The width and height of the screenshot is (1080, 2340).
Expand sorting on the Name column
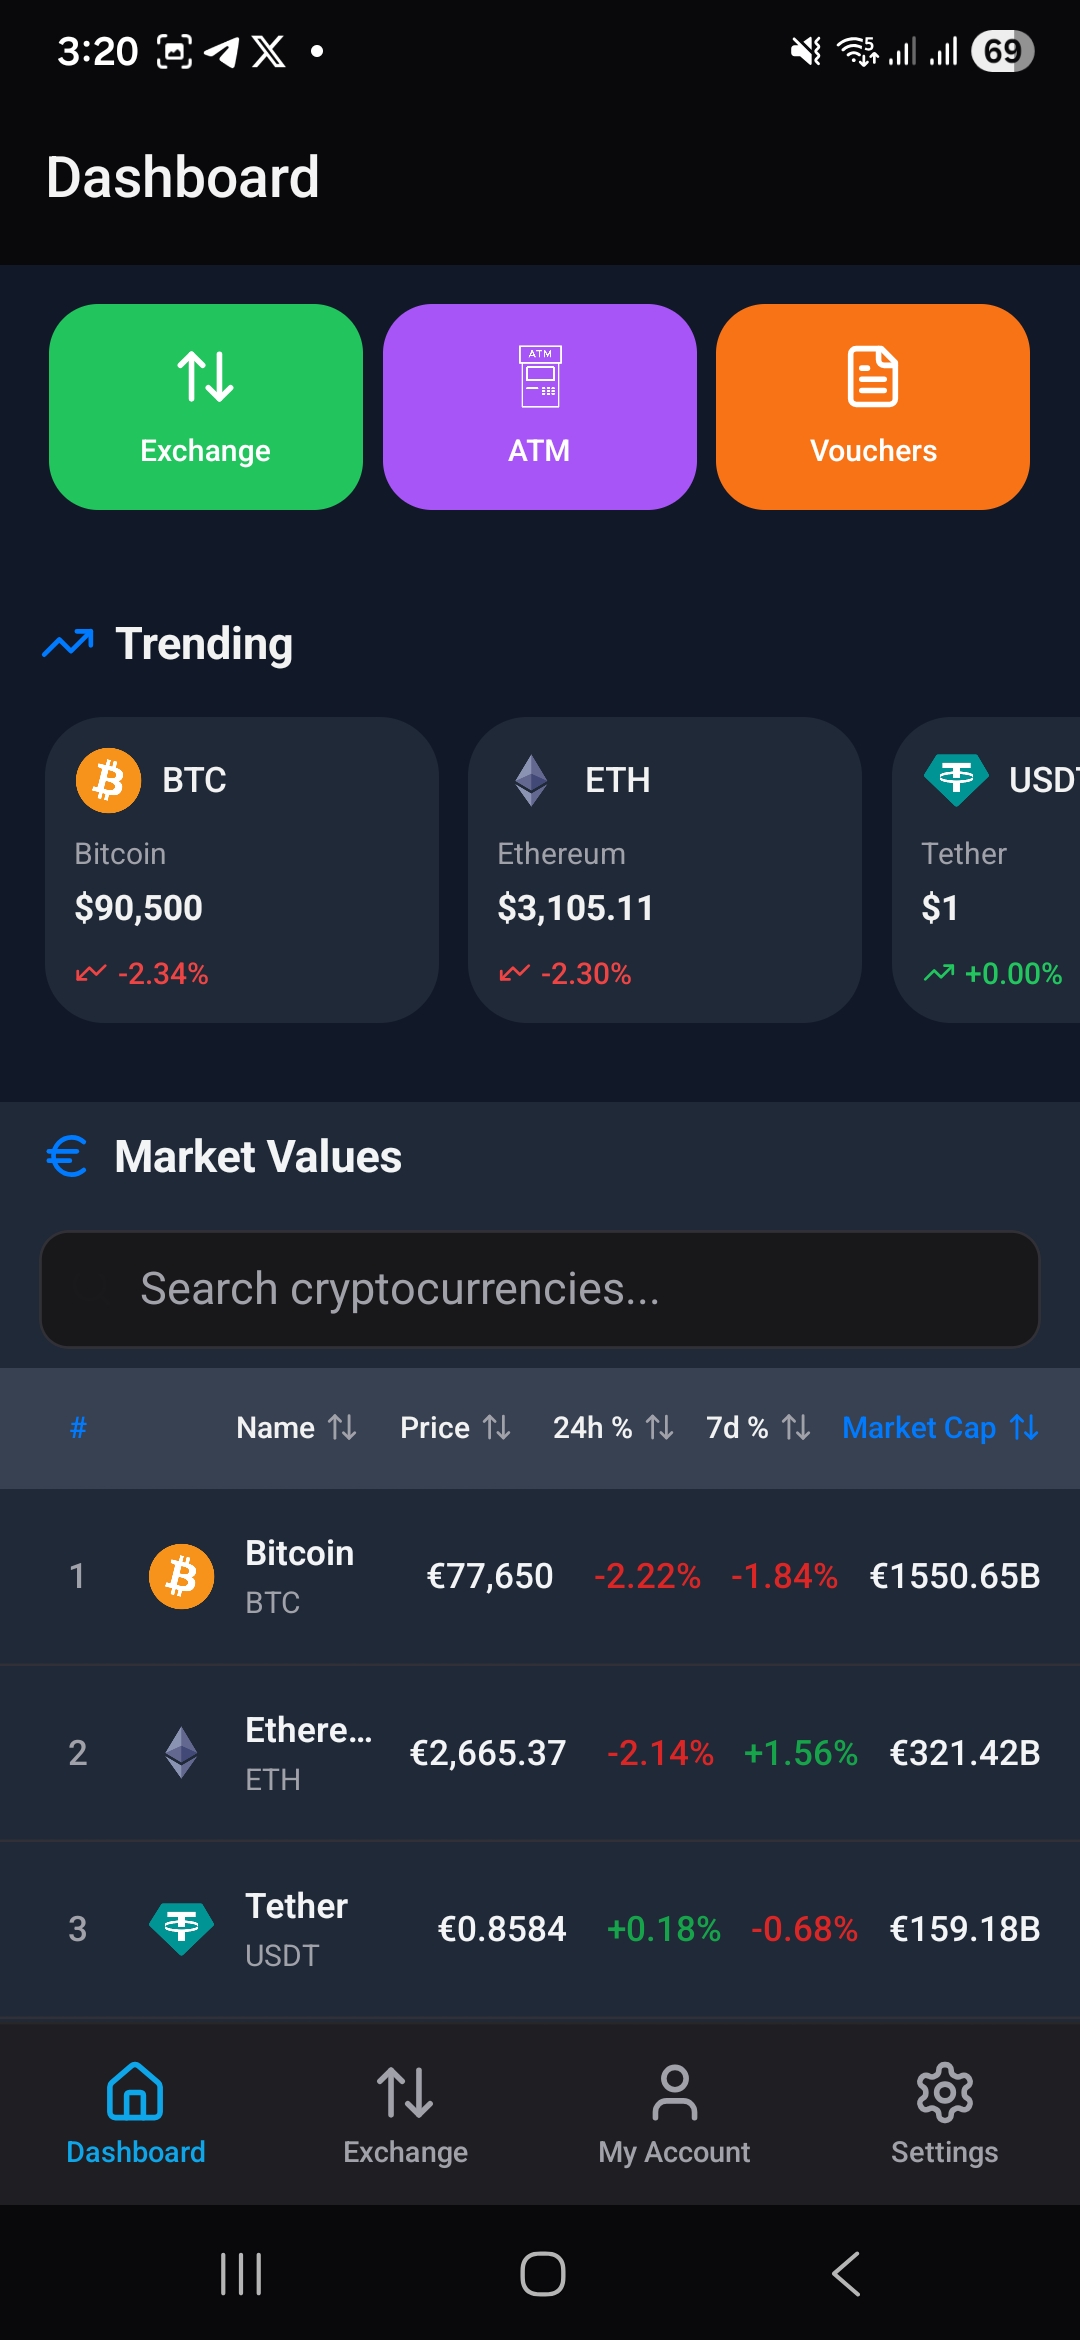343,1428
